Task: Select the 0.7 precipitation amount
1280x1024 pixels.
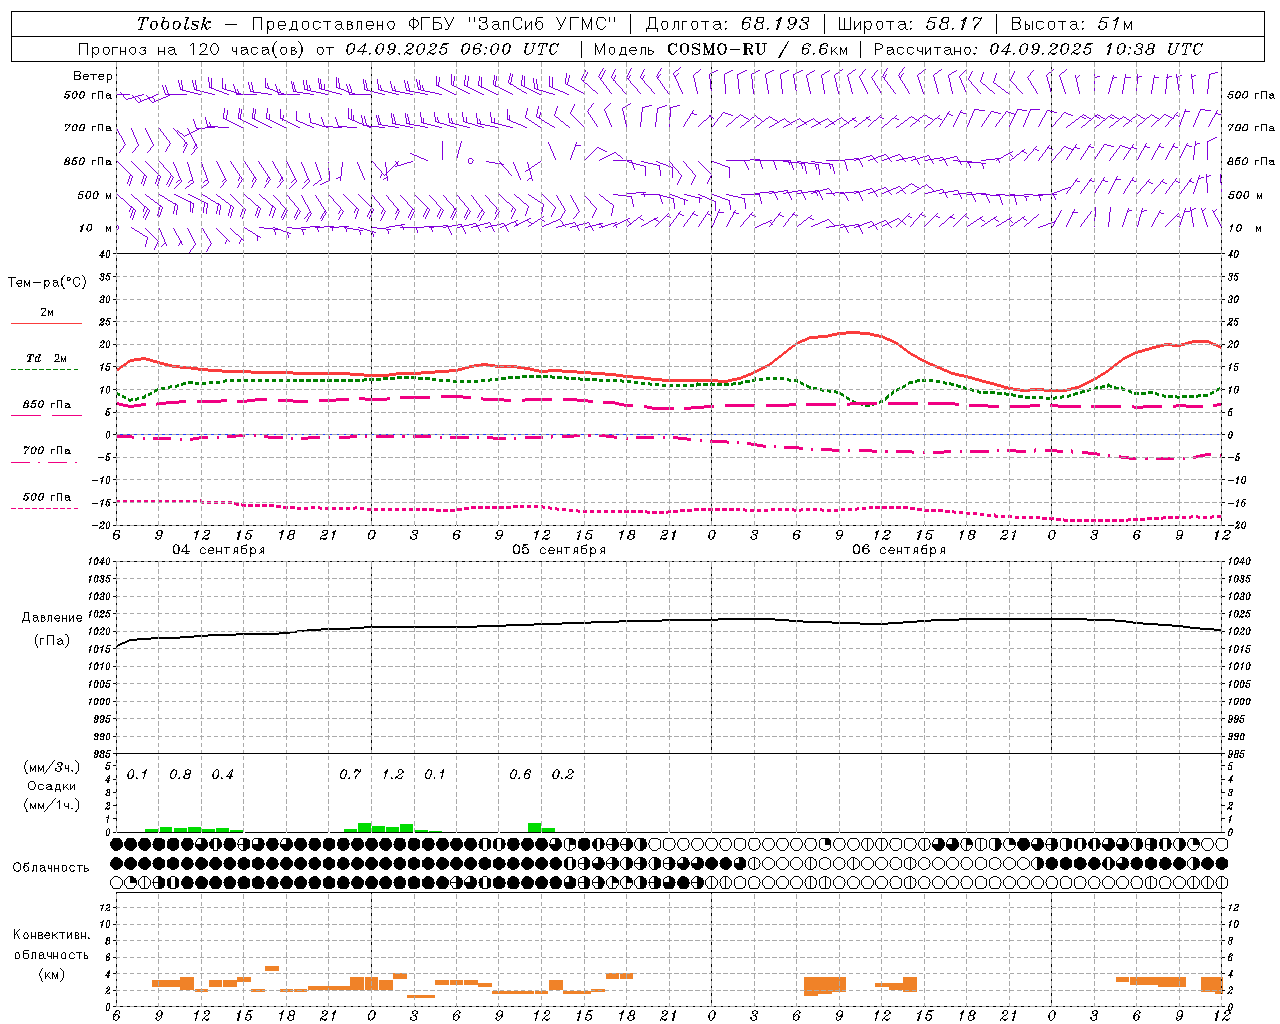Action: pyautogui.click(x=350, y=775)
